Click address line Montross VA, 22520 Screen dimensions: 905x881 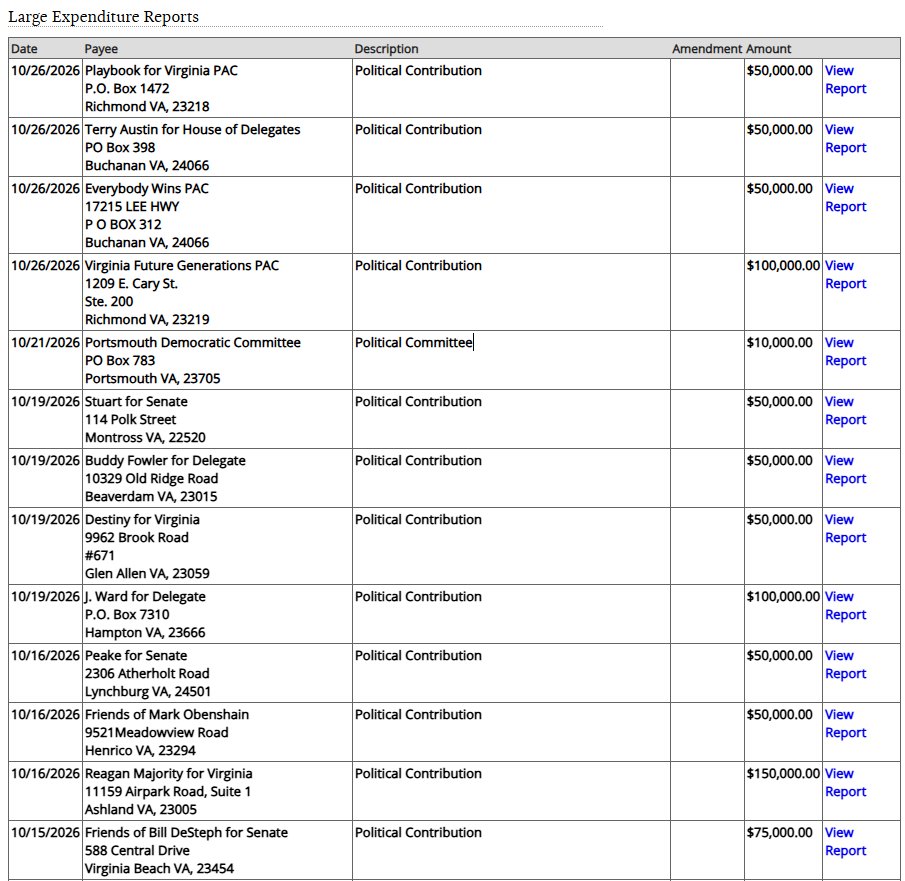click(145, 438)
